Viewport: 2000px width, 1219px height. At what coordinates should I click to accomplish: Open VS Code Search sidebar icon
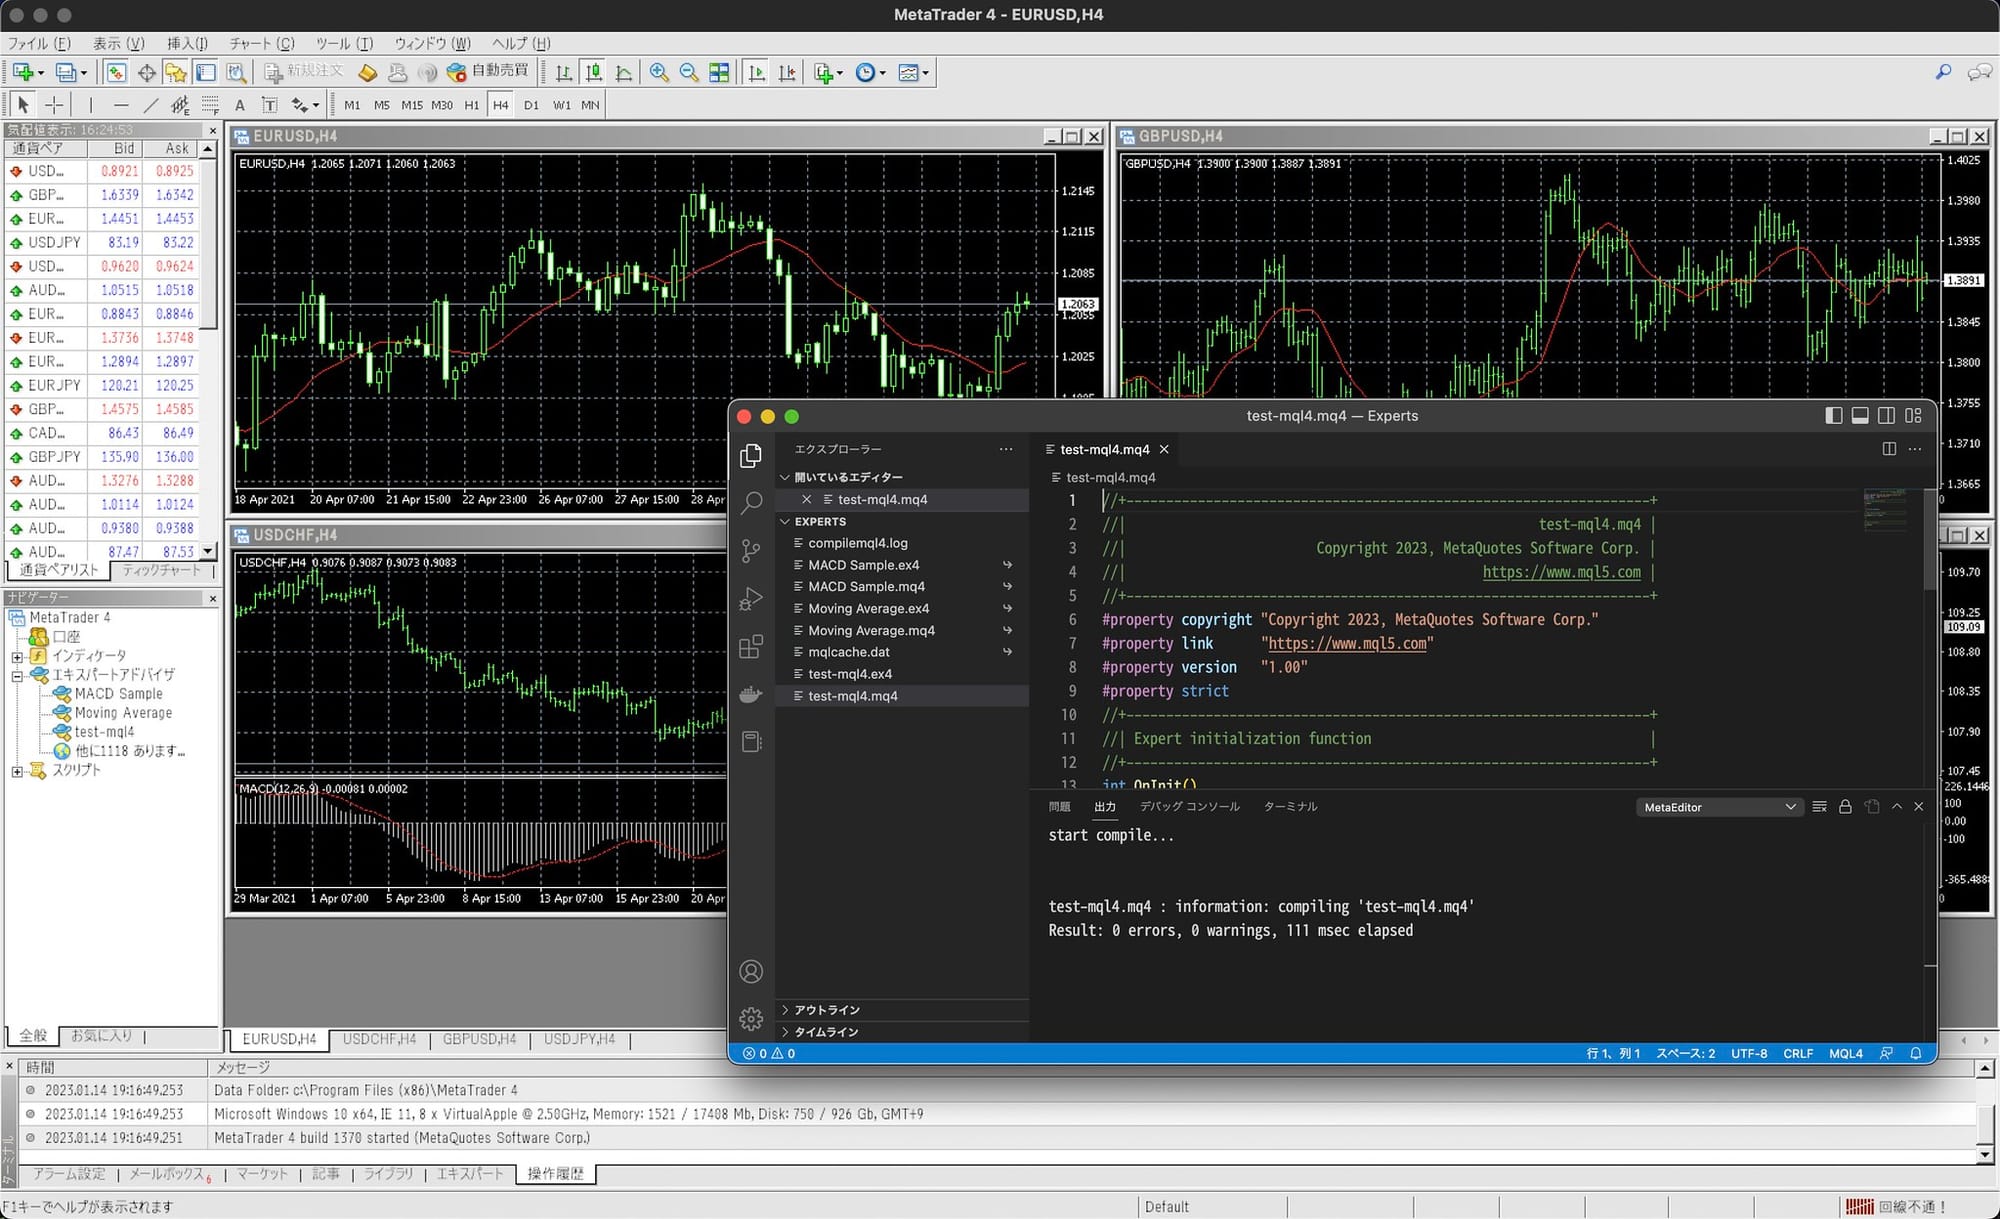click(x=751, y=502)
